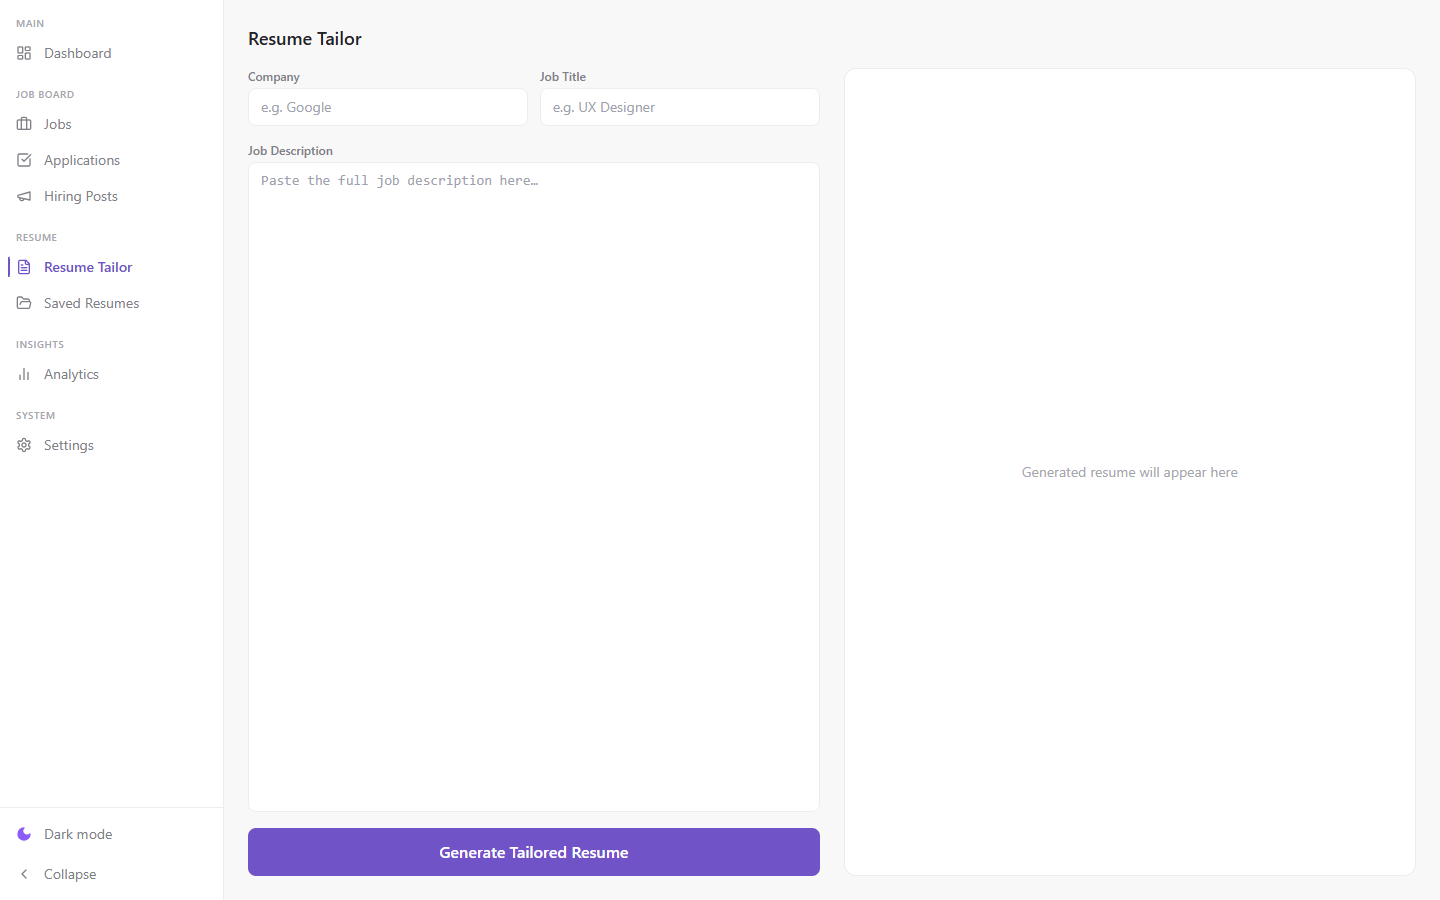The width and height of the screenshot is (1440, 900).
Task: Click the Dark mode label
Action: [x=78, y=834]
